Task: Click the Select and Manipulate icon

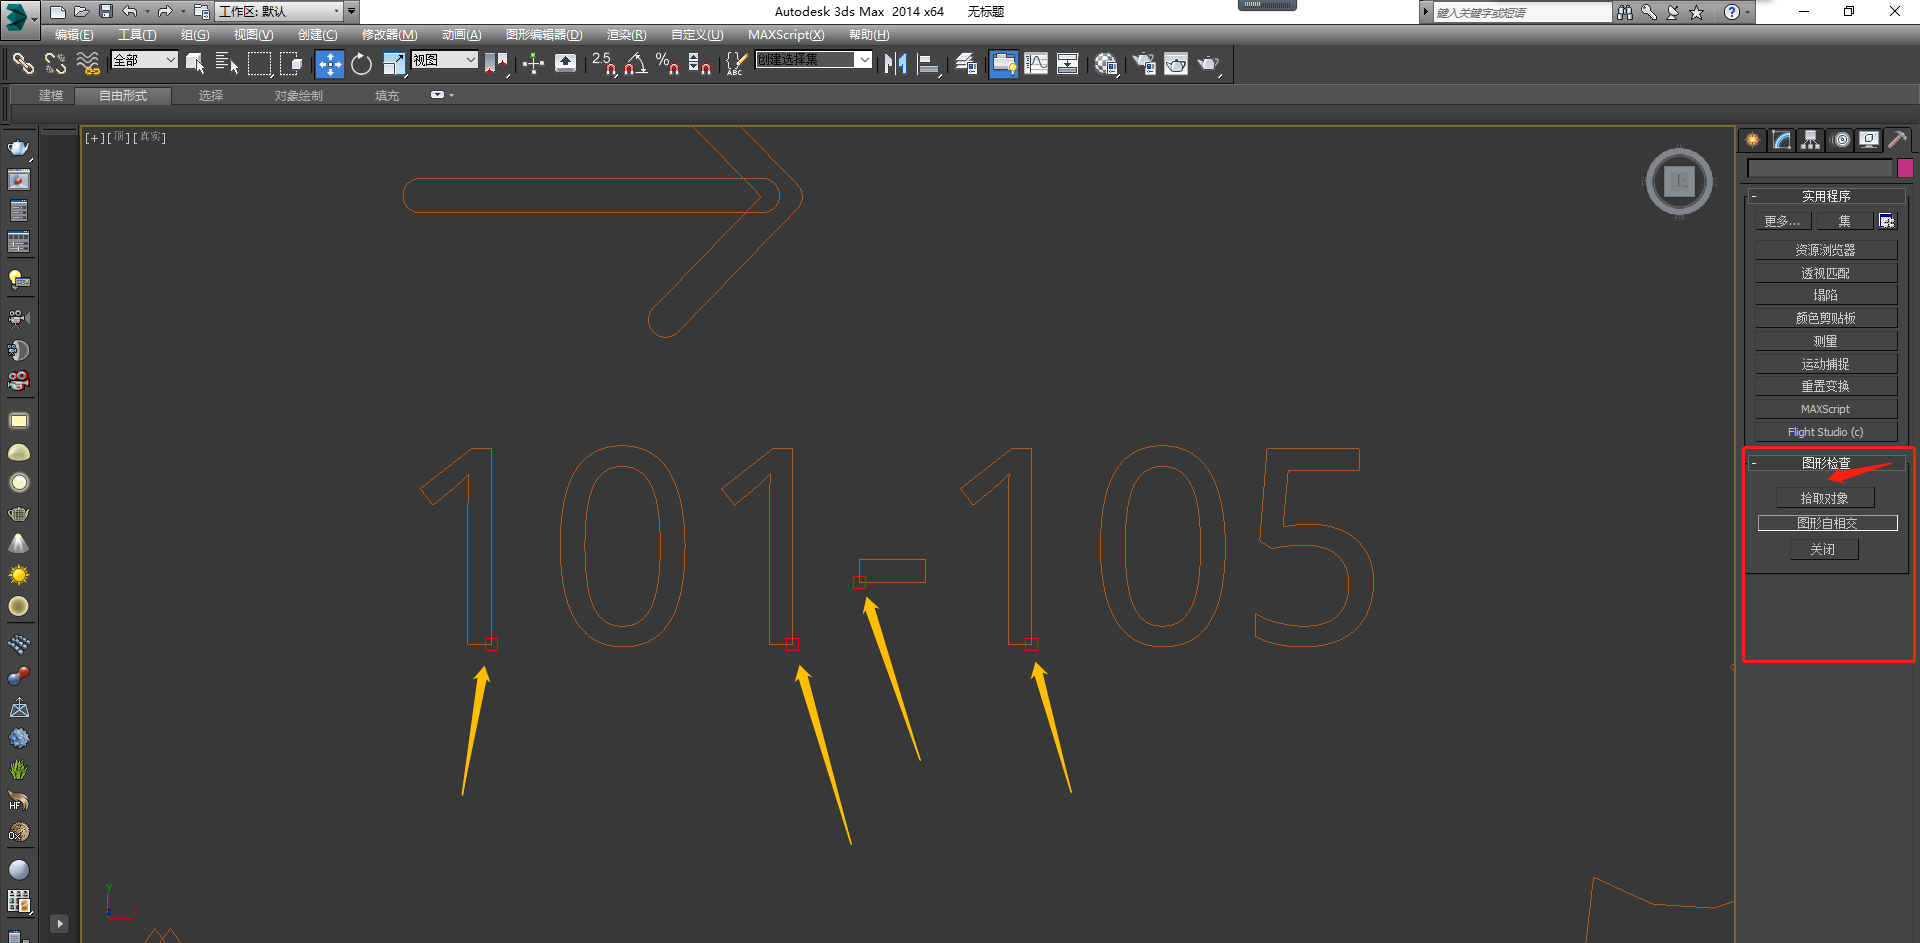Action: click(x=533, y=64)
